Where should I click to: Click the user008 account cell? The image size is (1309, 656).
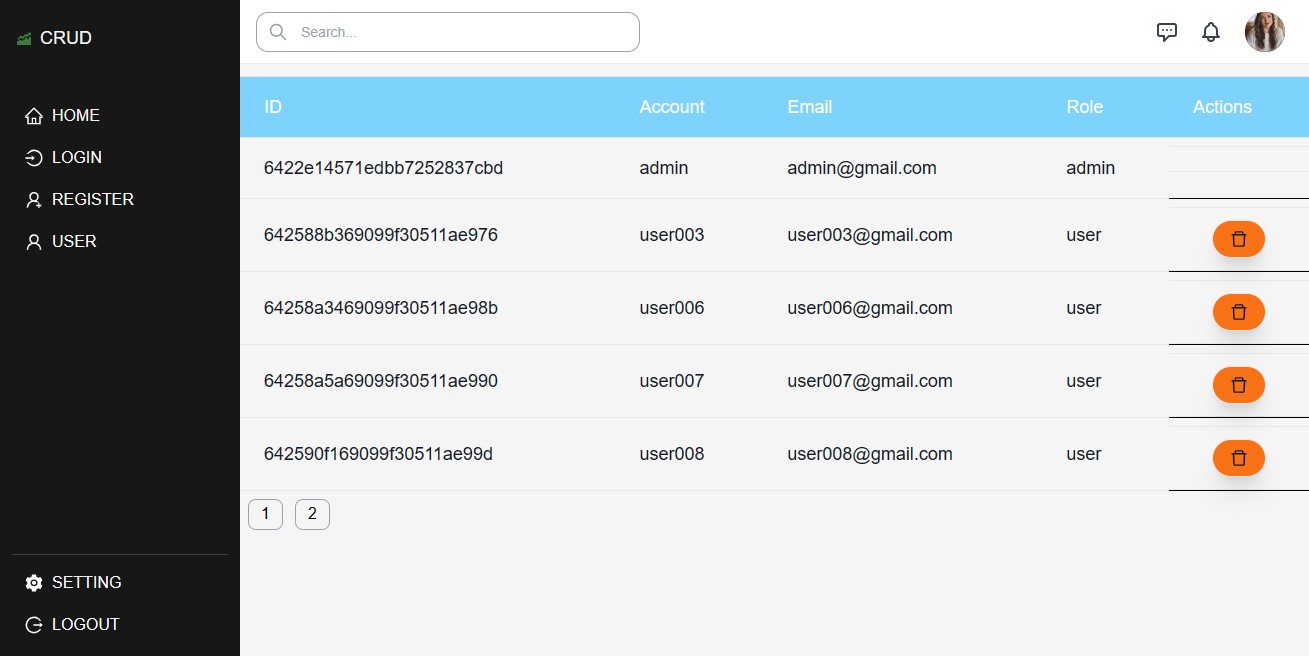point(672,454)
